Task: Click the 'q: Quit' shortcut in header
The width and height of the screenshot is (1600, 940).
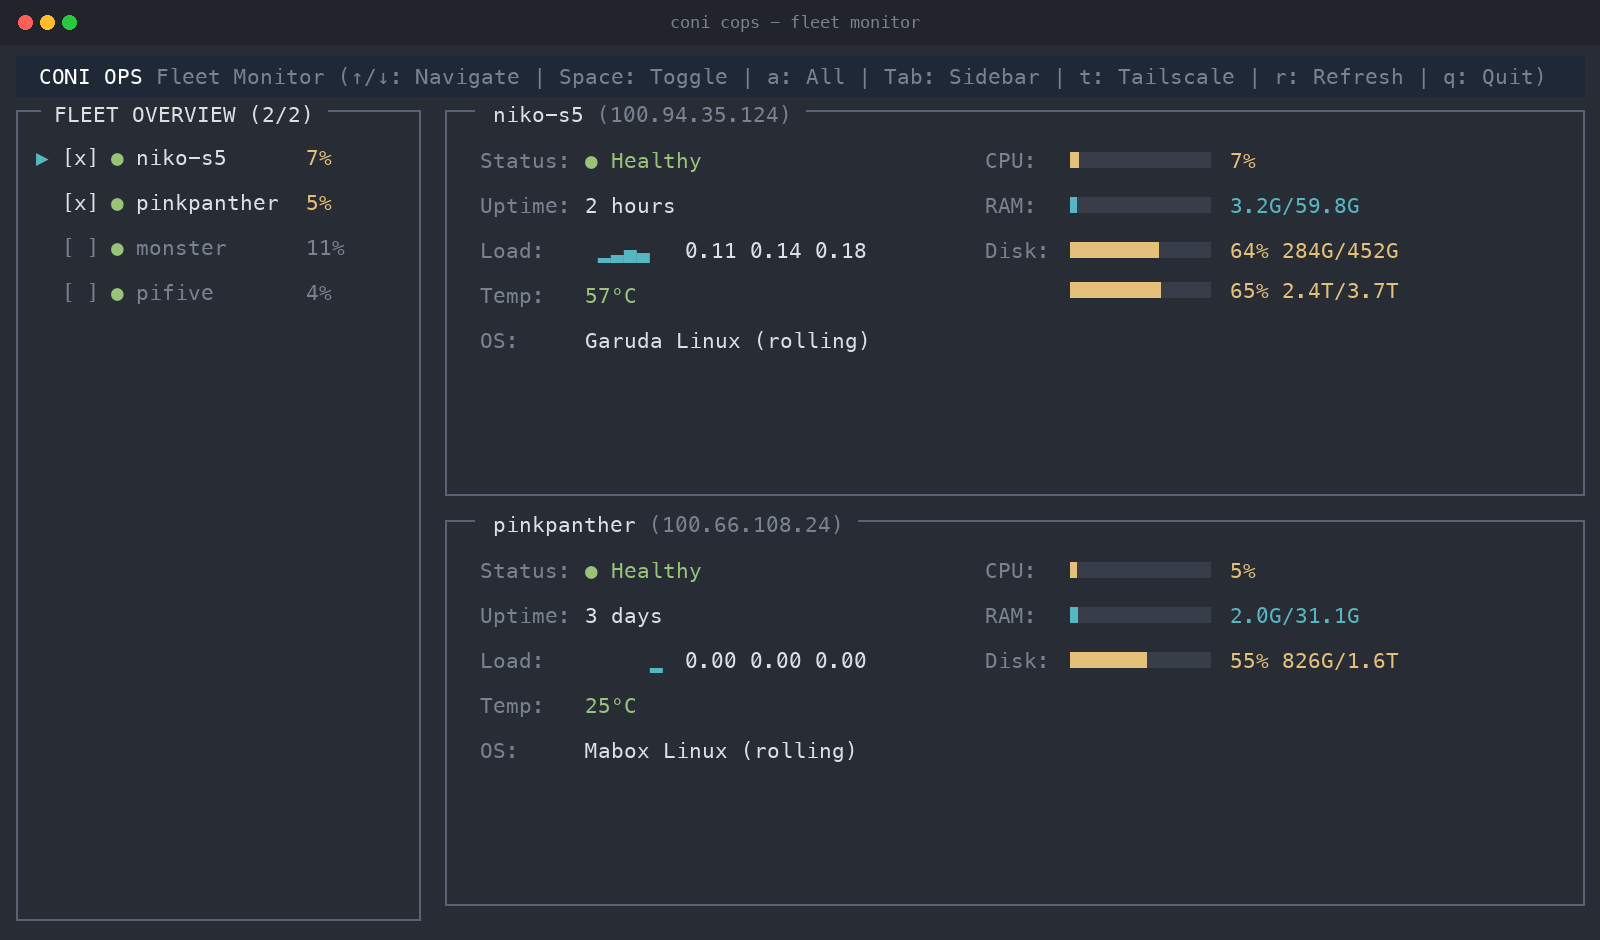Action: point(1488,77)
